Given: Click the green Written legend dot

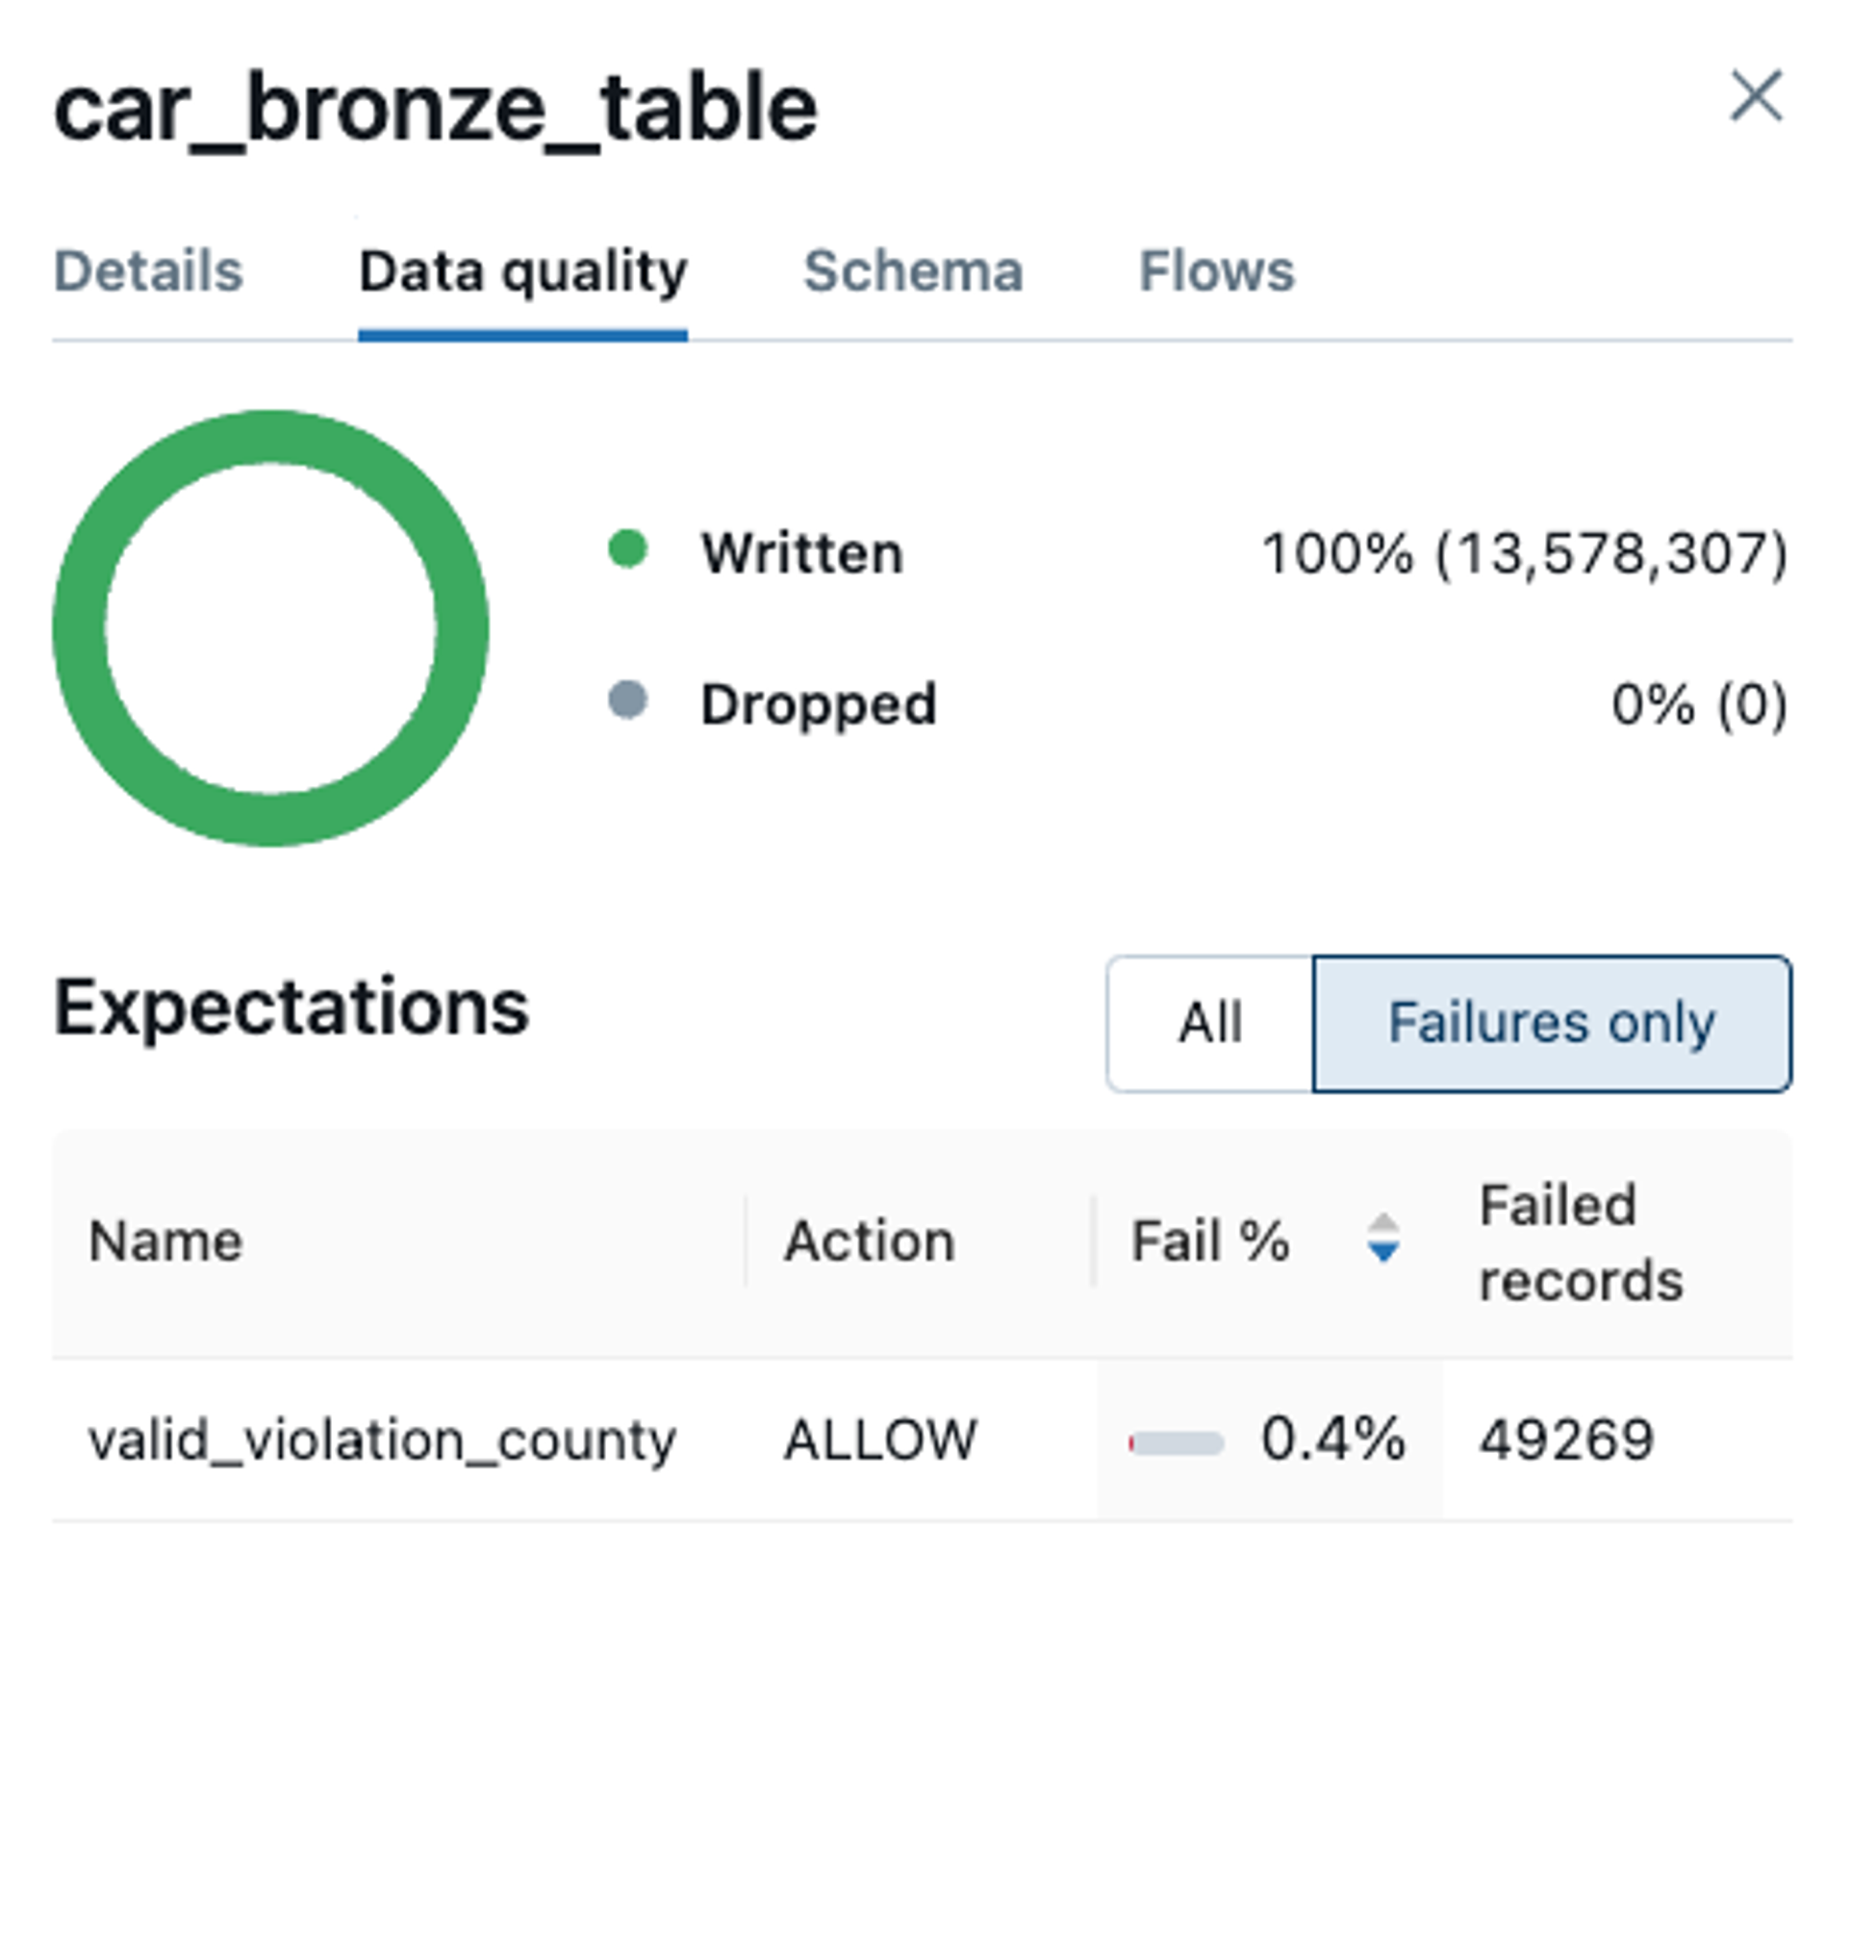Looking at the screenshot, I should coord(628,550).
